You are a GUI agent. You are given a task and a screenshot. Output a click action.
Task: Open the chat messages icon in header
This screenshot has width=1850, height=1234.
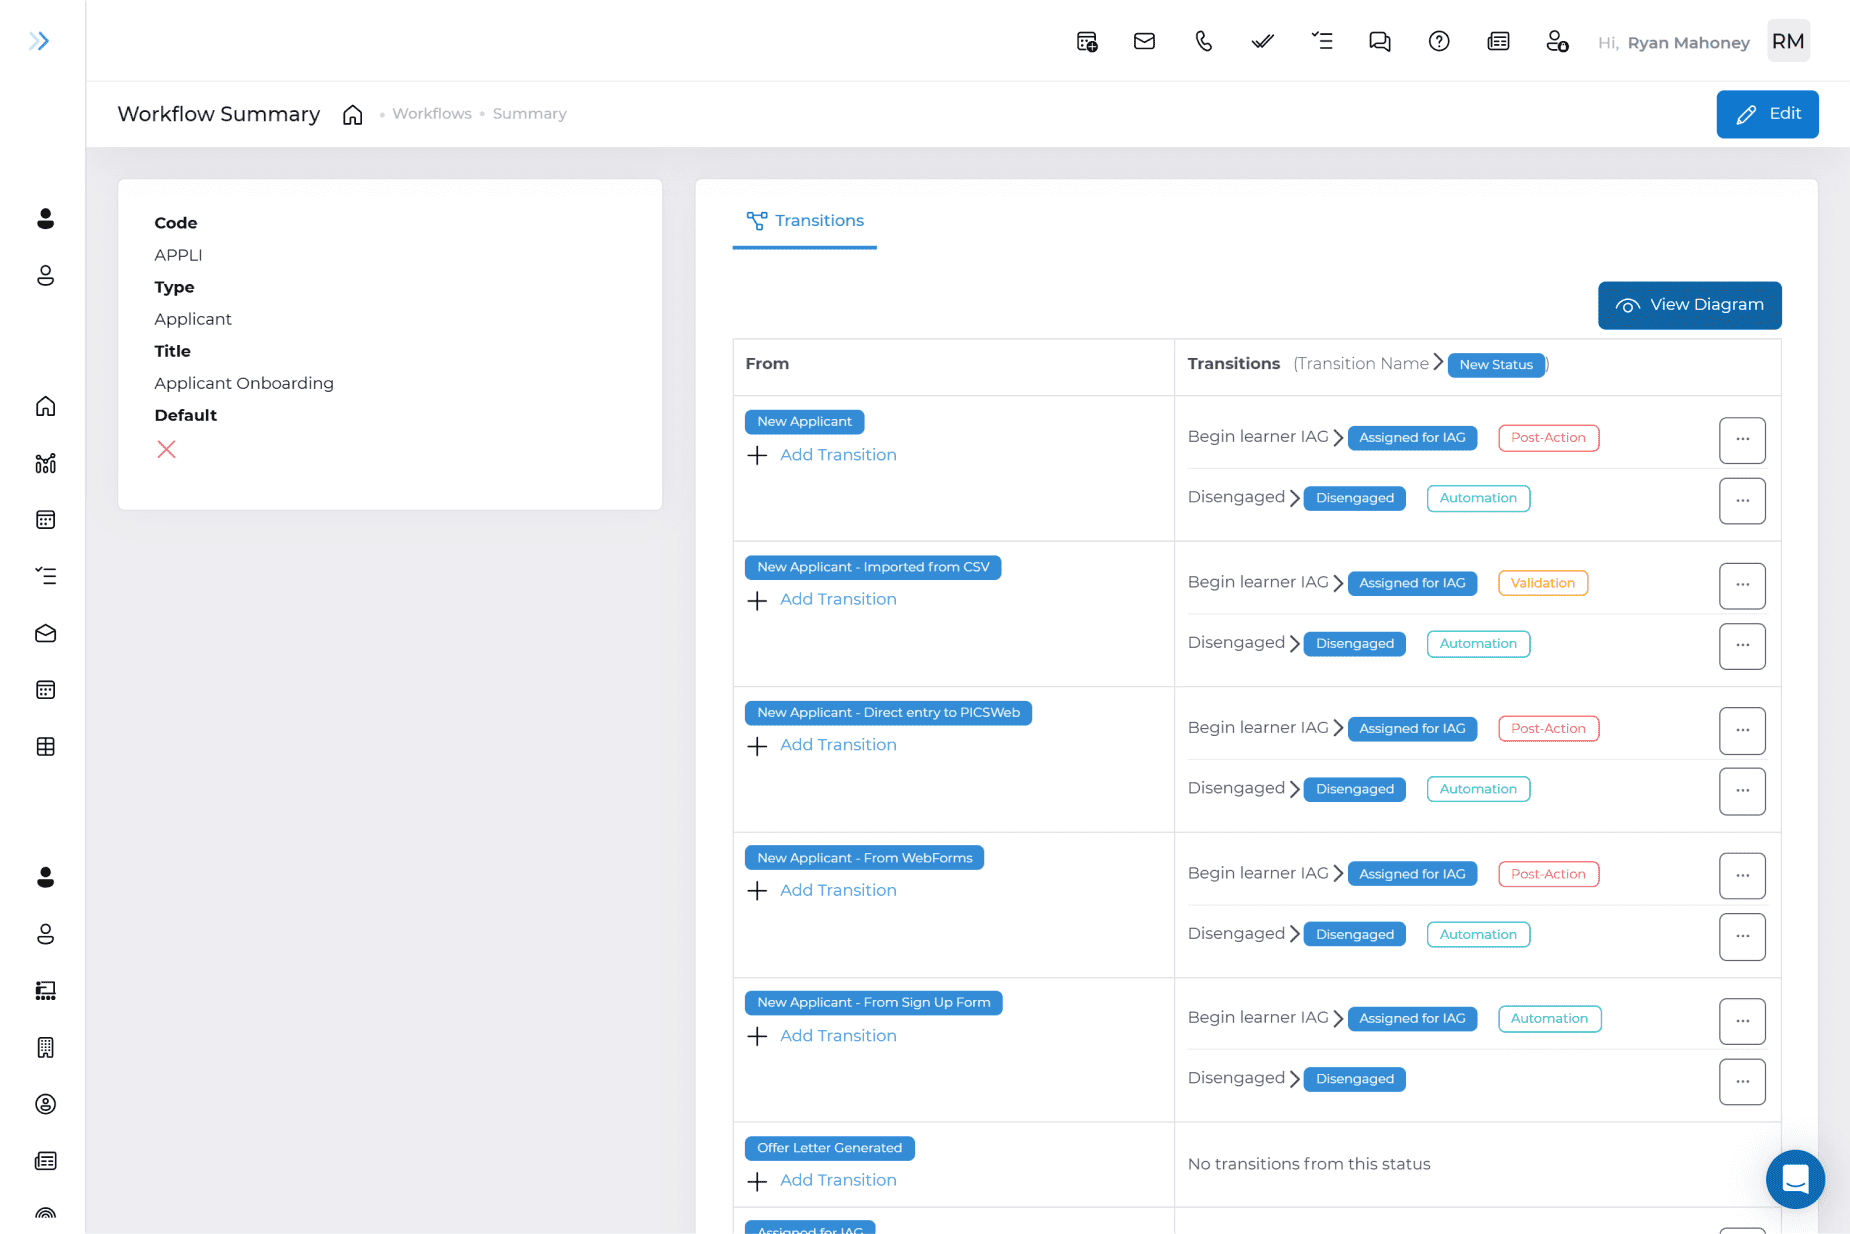coord(1379,41)
